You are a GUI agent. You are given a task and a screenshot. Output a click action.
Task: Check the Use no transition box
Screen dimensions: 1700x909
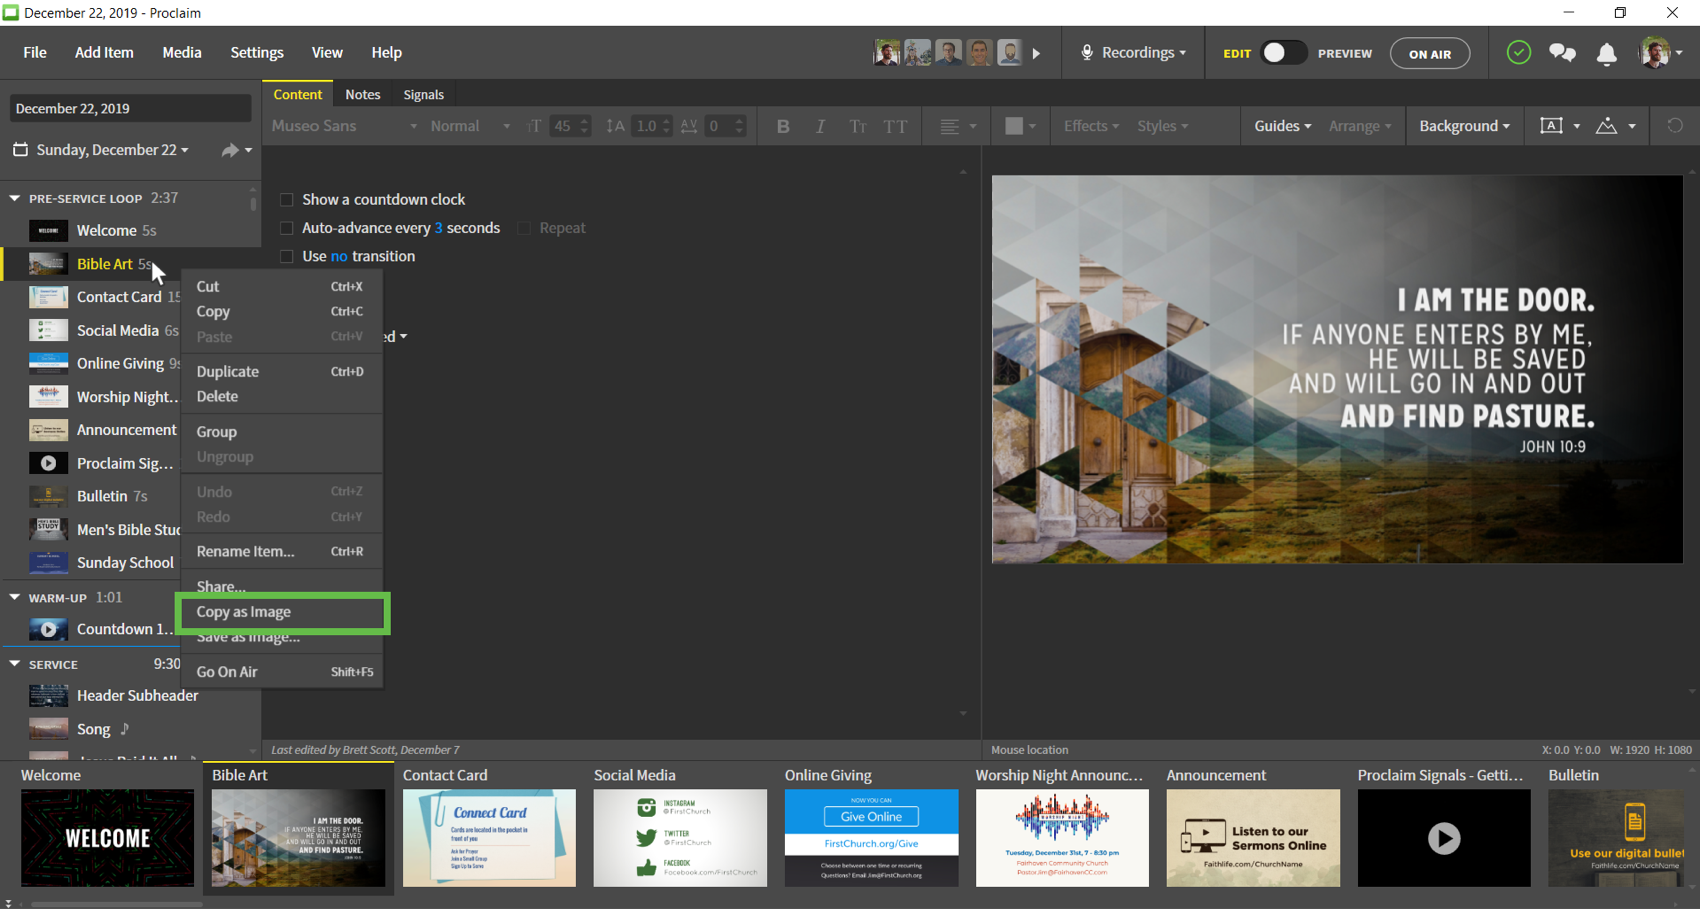tap(287, 256)
